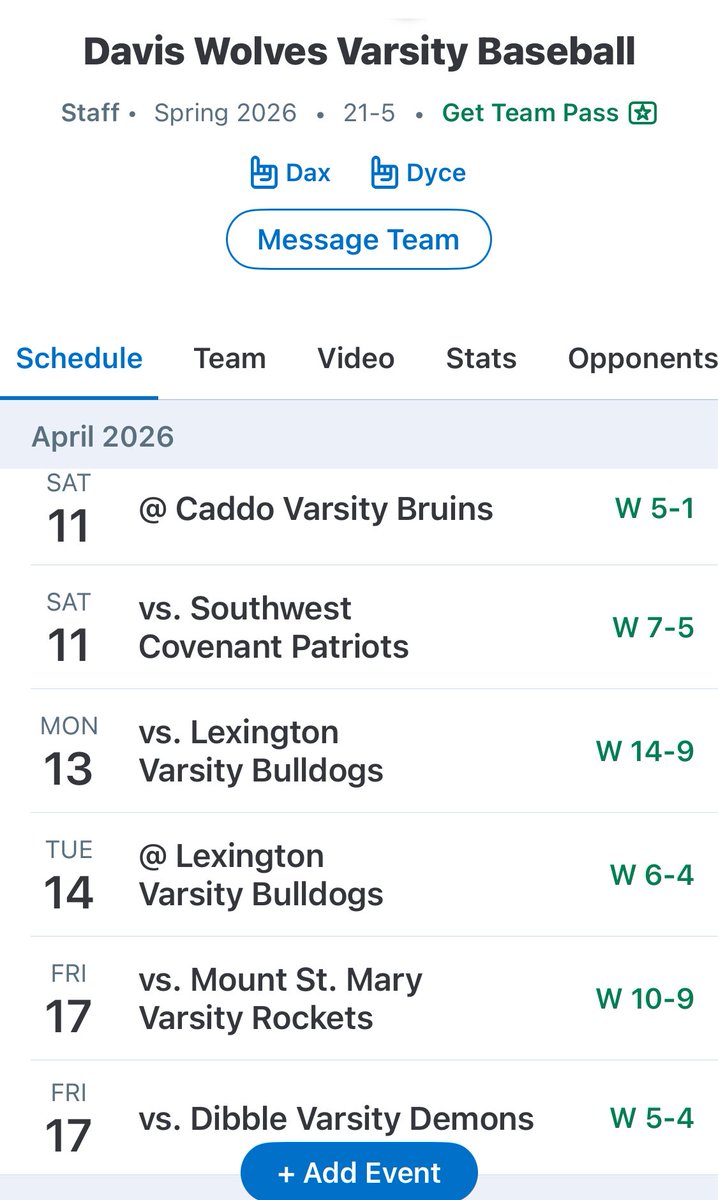Switch to the Team tab
Screen dimensions: 718x1200
coord(230,358)
